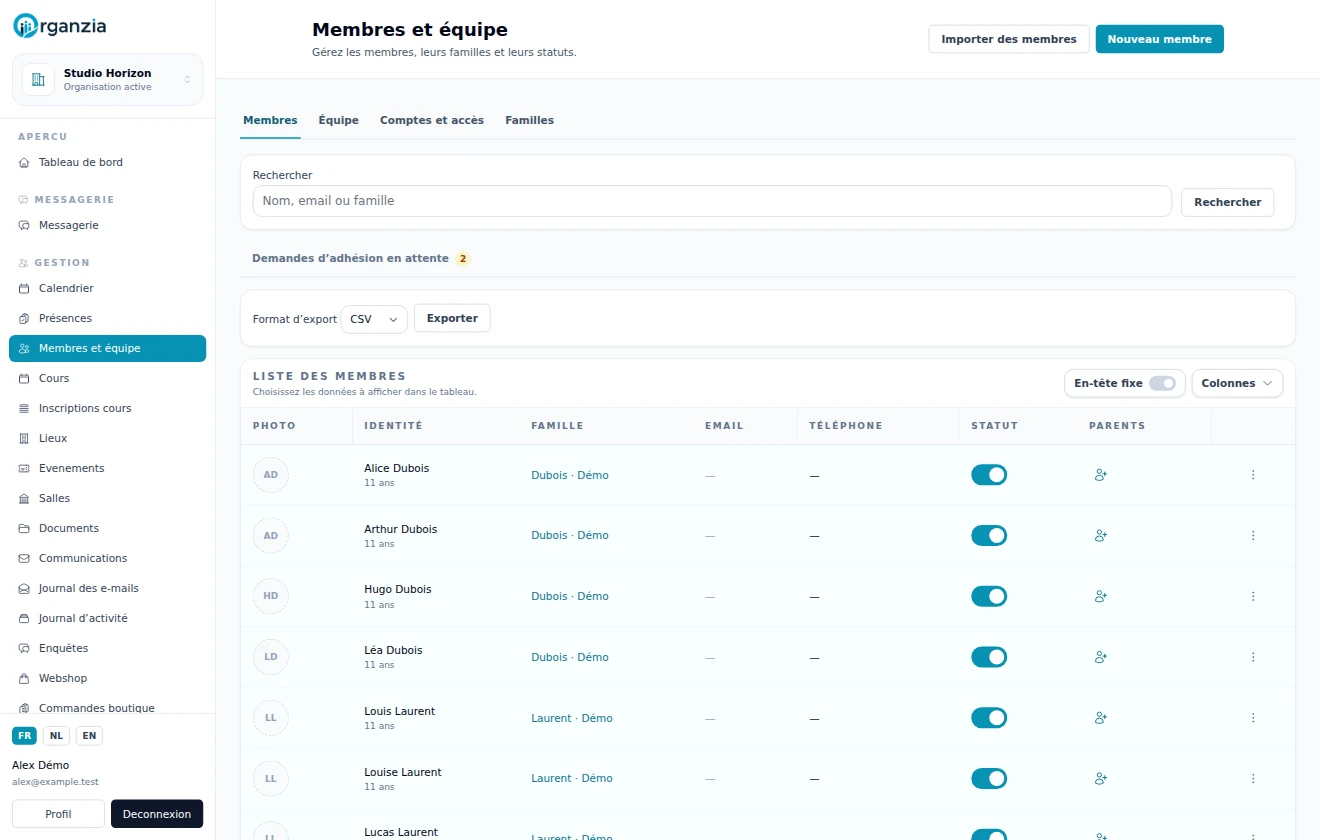This screenshot has height=840, width=1320.
Task: Toggle status switch for Arthur Dubois
Action: (x=989, y=536)
